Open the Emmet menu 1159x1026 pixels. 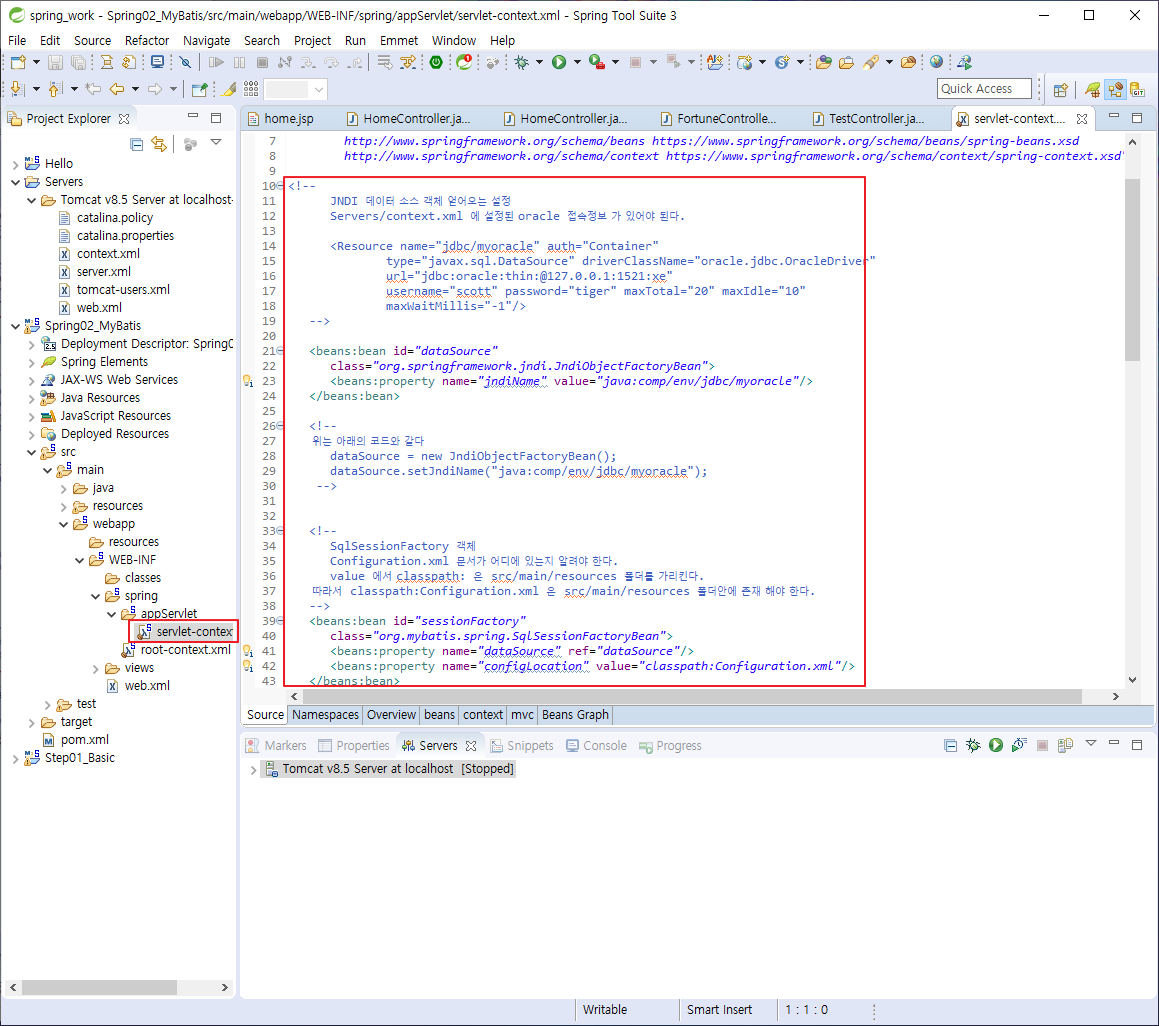coord(398,41)
